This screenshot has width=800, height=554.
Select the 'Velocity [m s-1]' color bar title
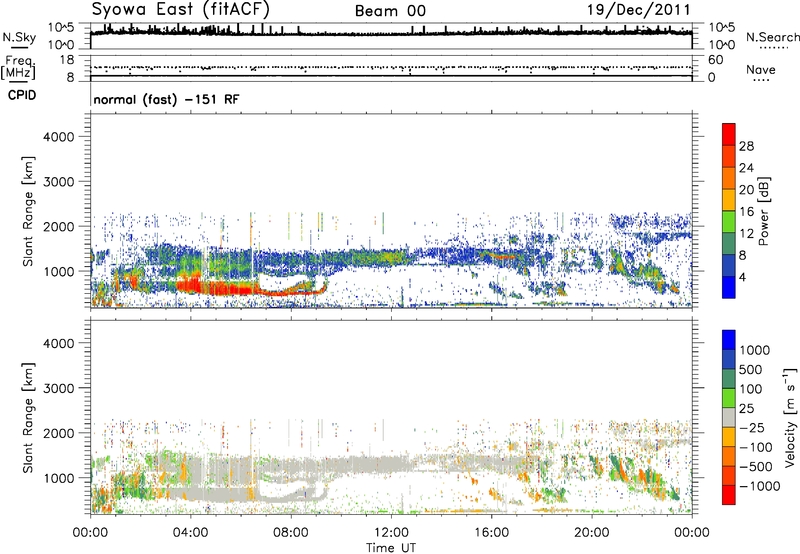click(x=790, y=417)
